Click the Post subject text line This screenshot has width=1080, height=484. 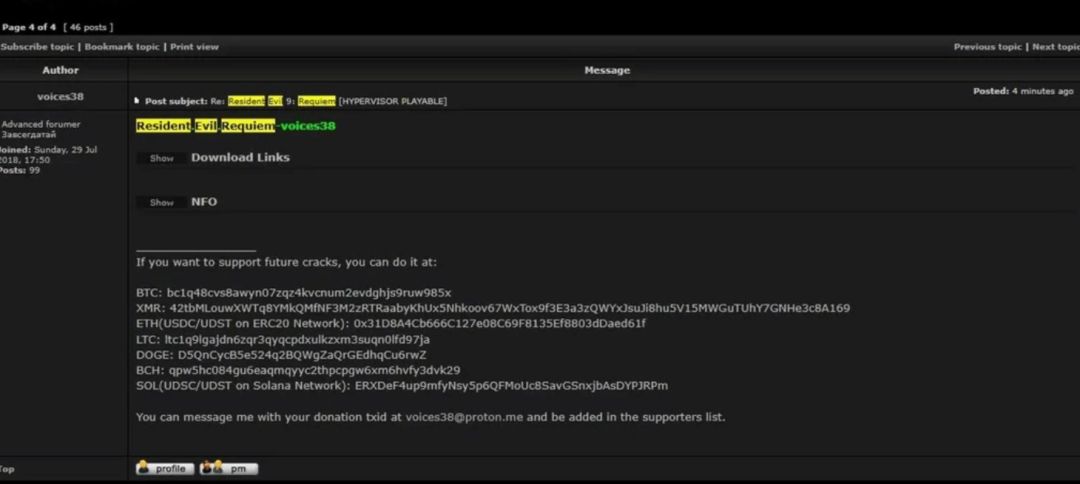pyautogui.click(x=295, y=101)
